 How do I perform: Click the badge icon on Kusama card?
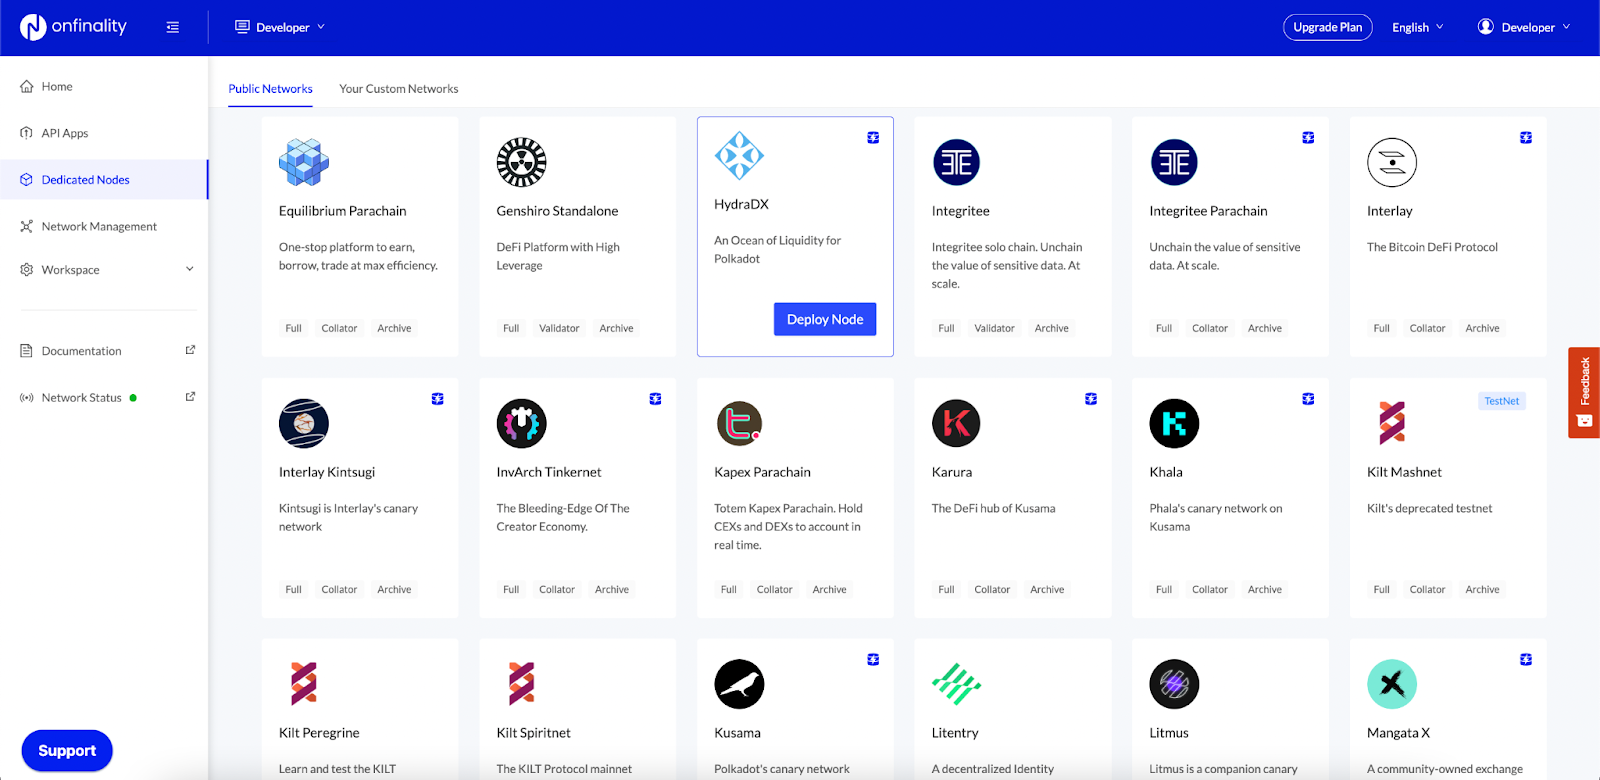[x=873, y=660]
